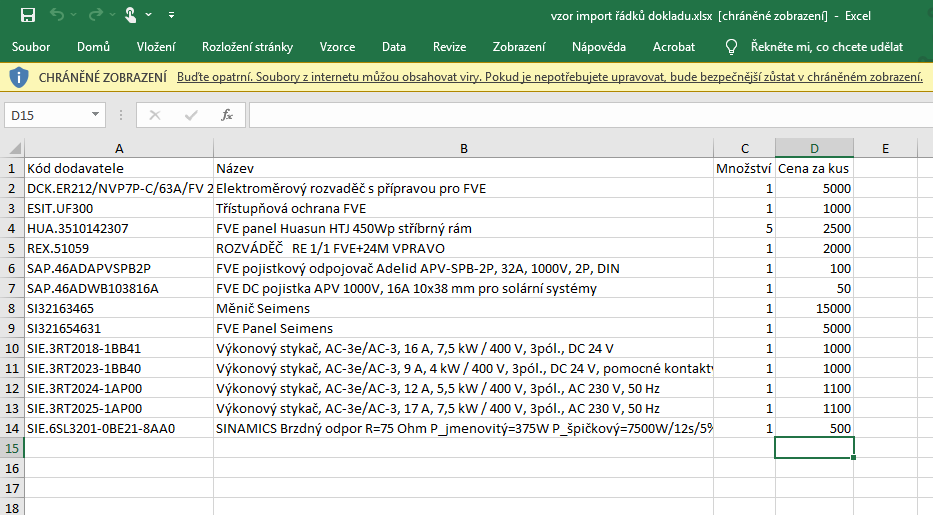
Task: Select row 15 header
Action: point(12,448)
